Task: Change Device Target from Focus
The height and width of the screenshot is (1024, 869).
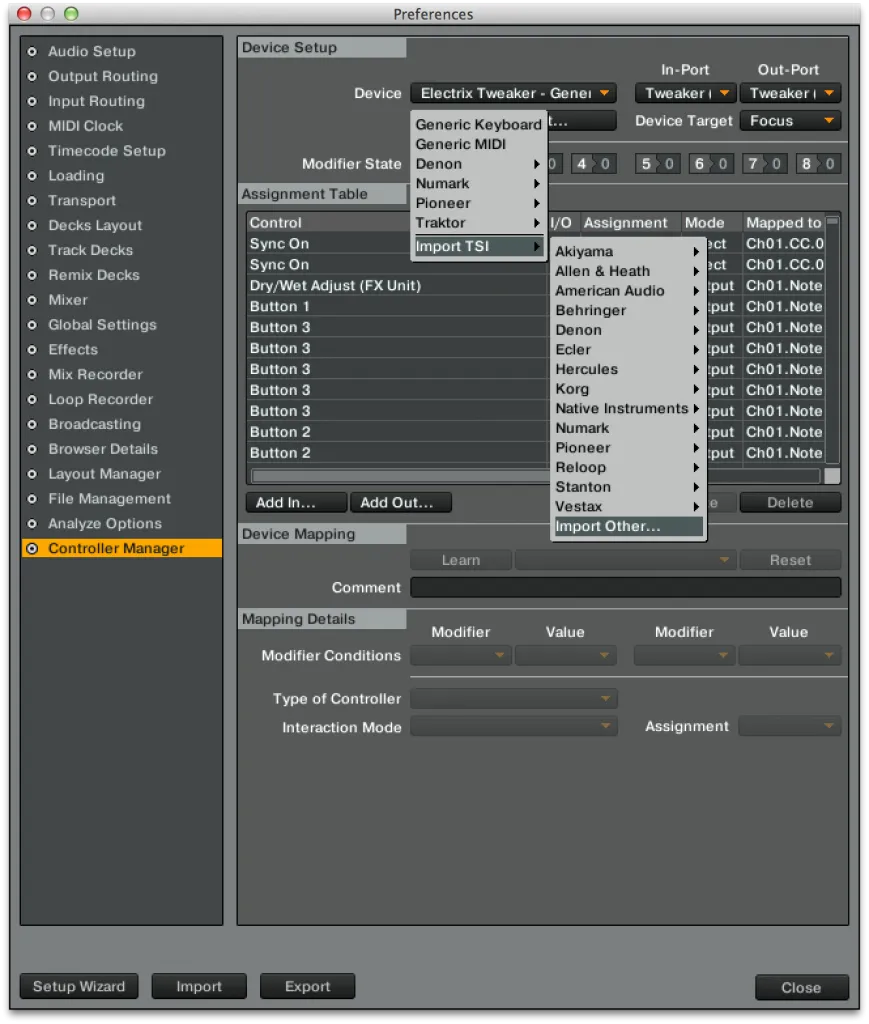Action: pyautogui.click(x=790, y=121)
